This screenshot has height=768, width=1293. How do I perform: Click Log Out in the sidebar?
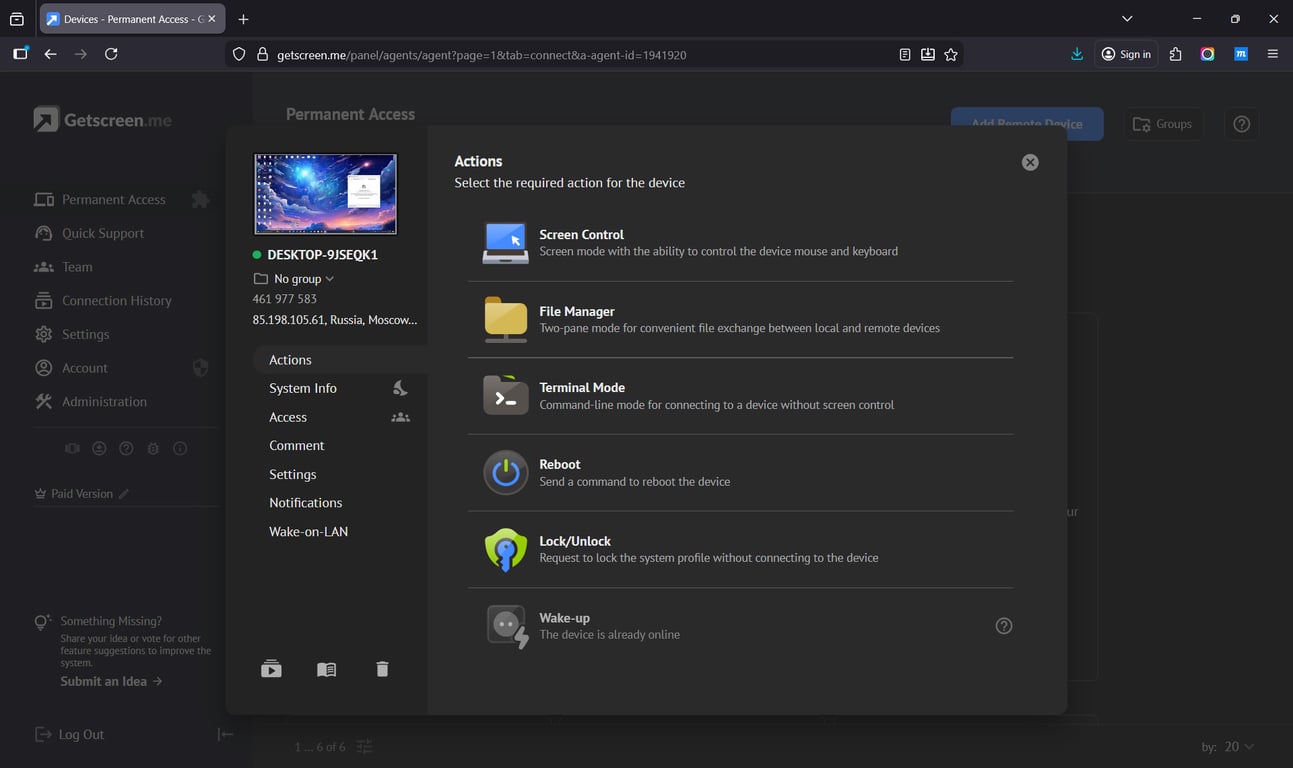(80, 734)
